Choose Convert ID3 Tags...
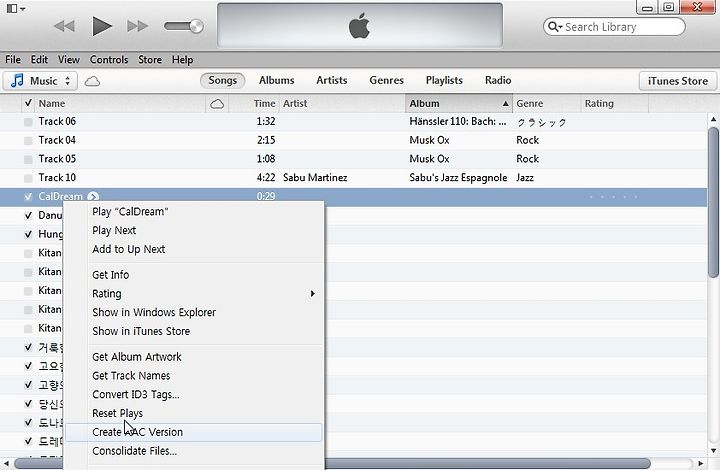The image size is (720, 470). 194,395
